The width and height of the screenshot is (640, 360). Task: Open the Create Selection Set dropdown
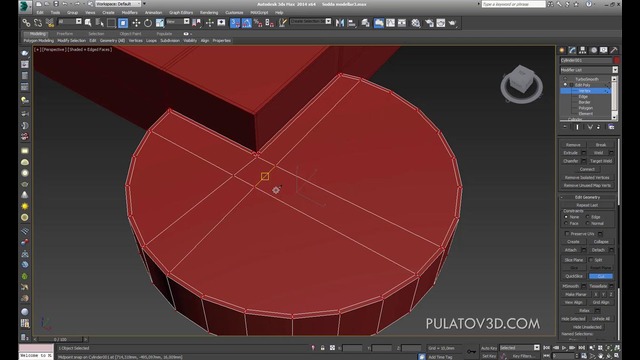(x=311, y=21)
